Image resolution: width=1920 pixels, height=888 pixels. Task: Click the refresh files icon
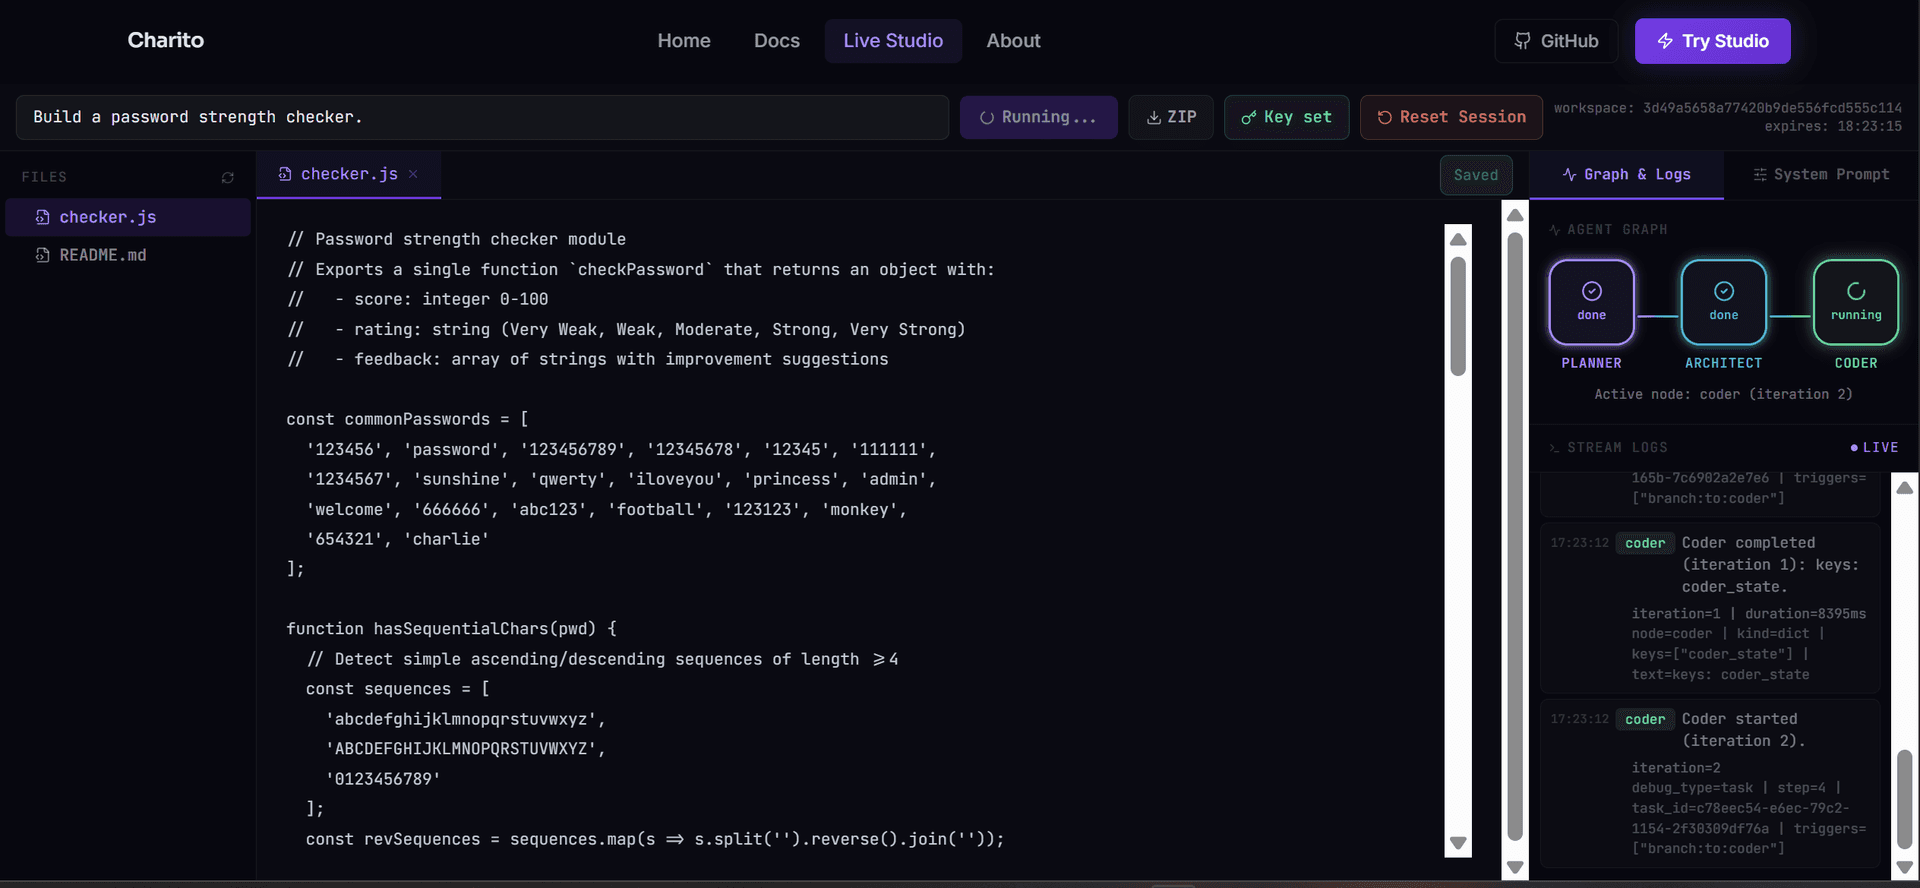228,178
